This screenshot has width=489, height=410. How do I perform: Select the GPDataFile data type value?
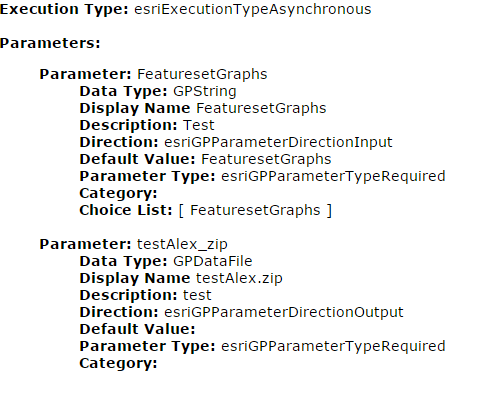(x=213, y=261)
